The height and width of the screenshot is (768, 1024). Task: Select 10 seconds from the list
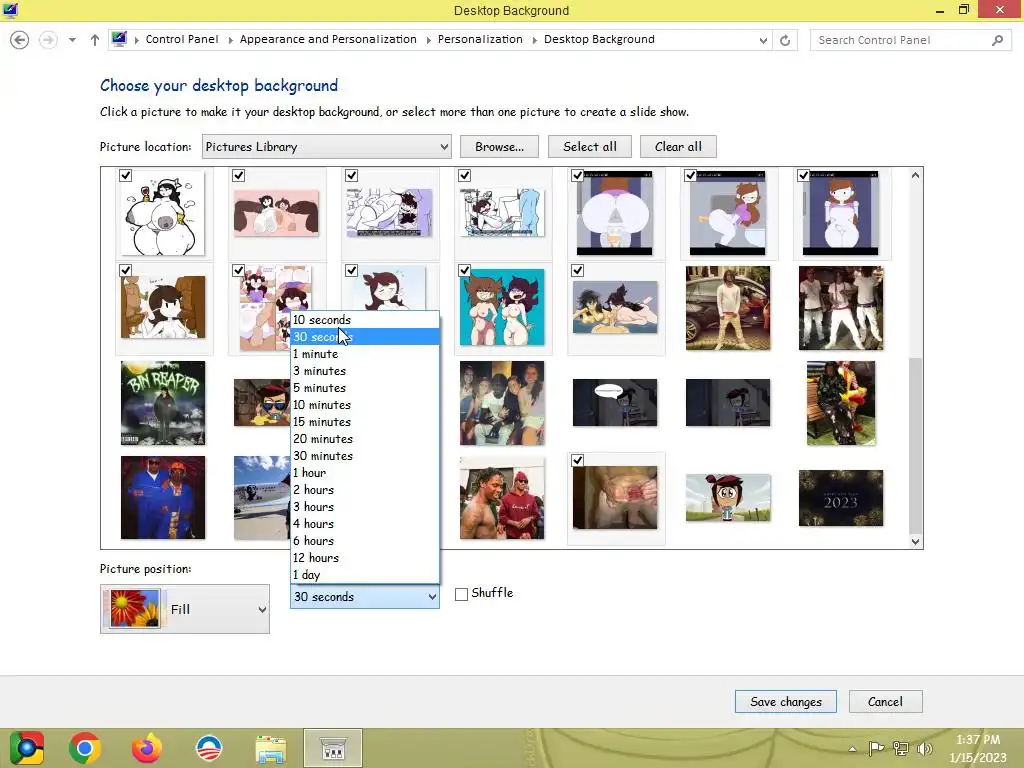coord(364,320)
